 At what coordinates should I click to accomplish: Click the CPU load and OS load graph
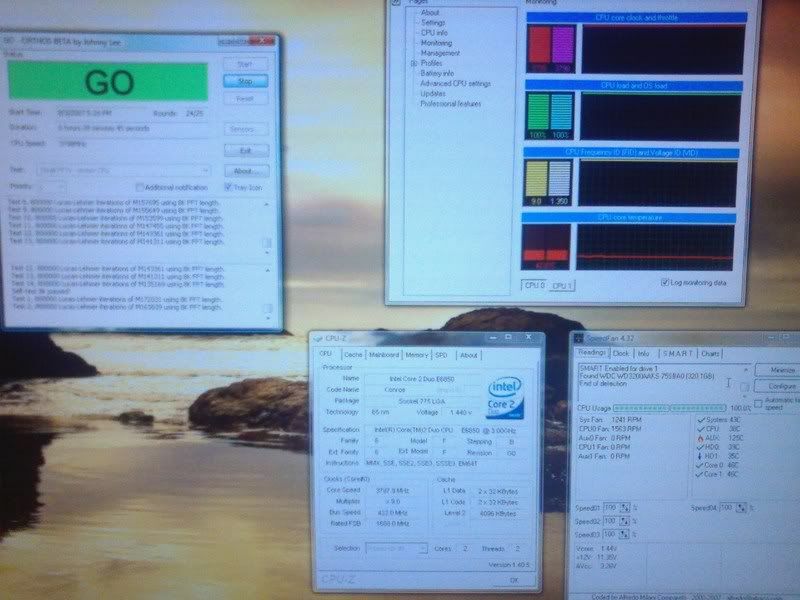coord(661,117)
